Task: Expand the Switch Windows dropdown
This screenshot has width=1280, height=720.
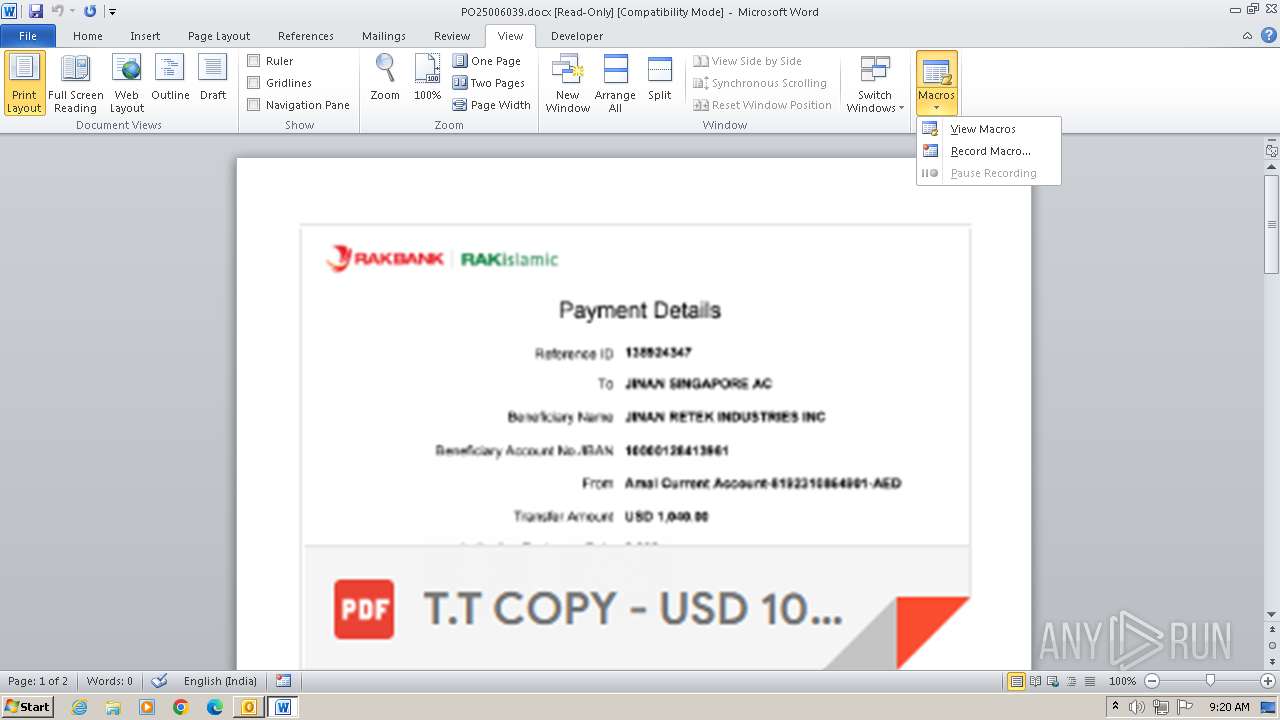Action: [875, 83]
